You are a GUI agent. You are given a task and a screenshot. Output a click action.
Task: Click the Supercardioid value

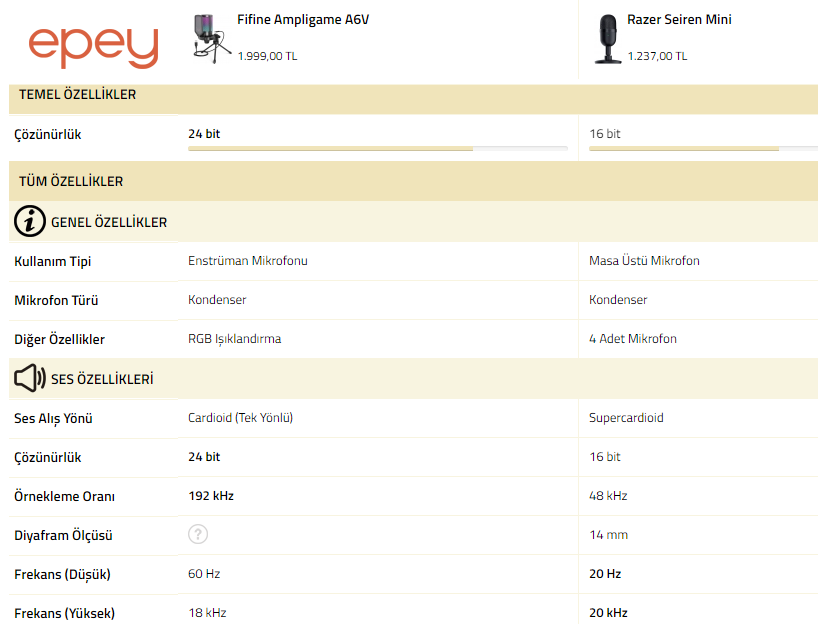click(626, 418)
